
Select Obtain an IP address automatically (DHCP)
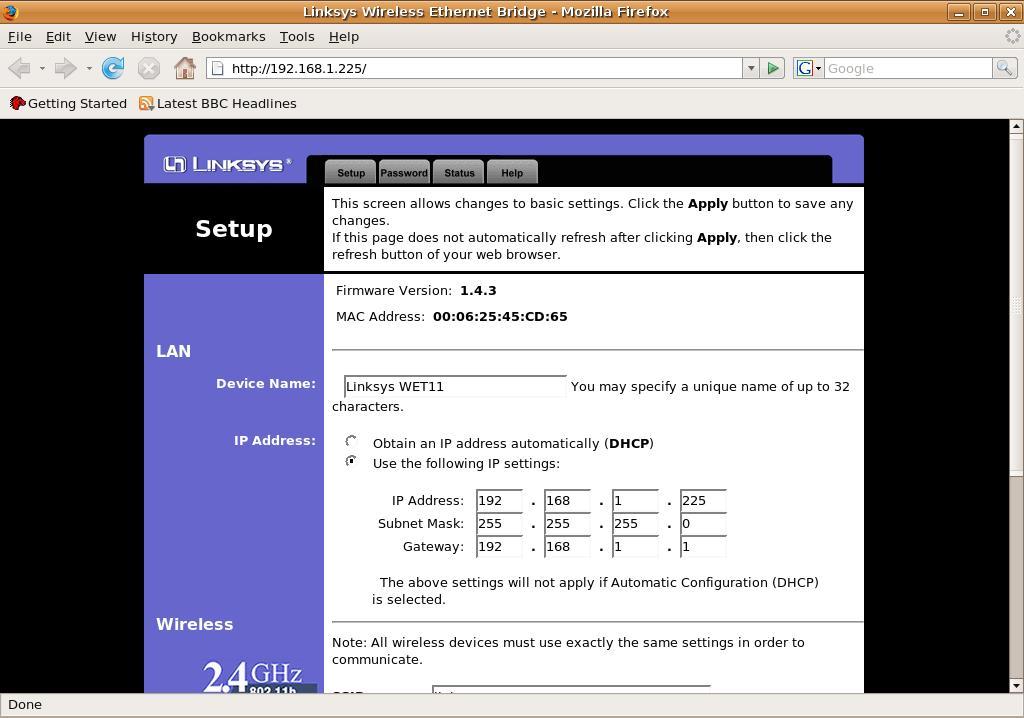point(351,441)
